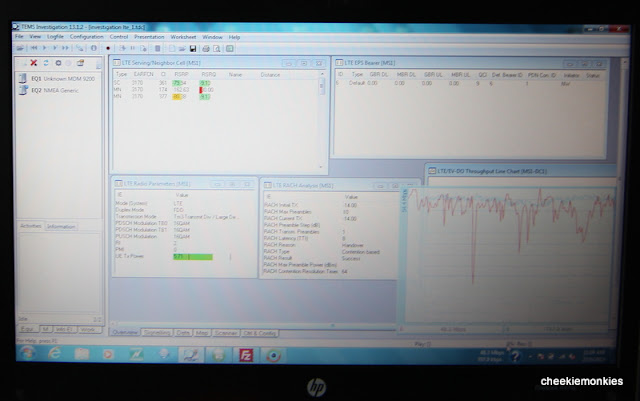The width and height of the screenshot is (640, 401).
Task: Click the red RSRQ bar in first MN row
Action: coord(200,90)
